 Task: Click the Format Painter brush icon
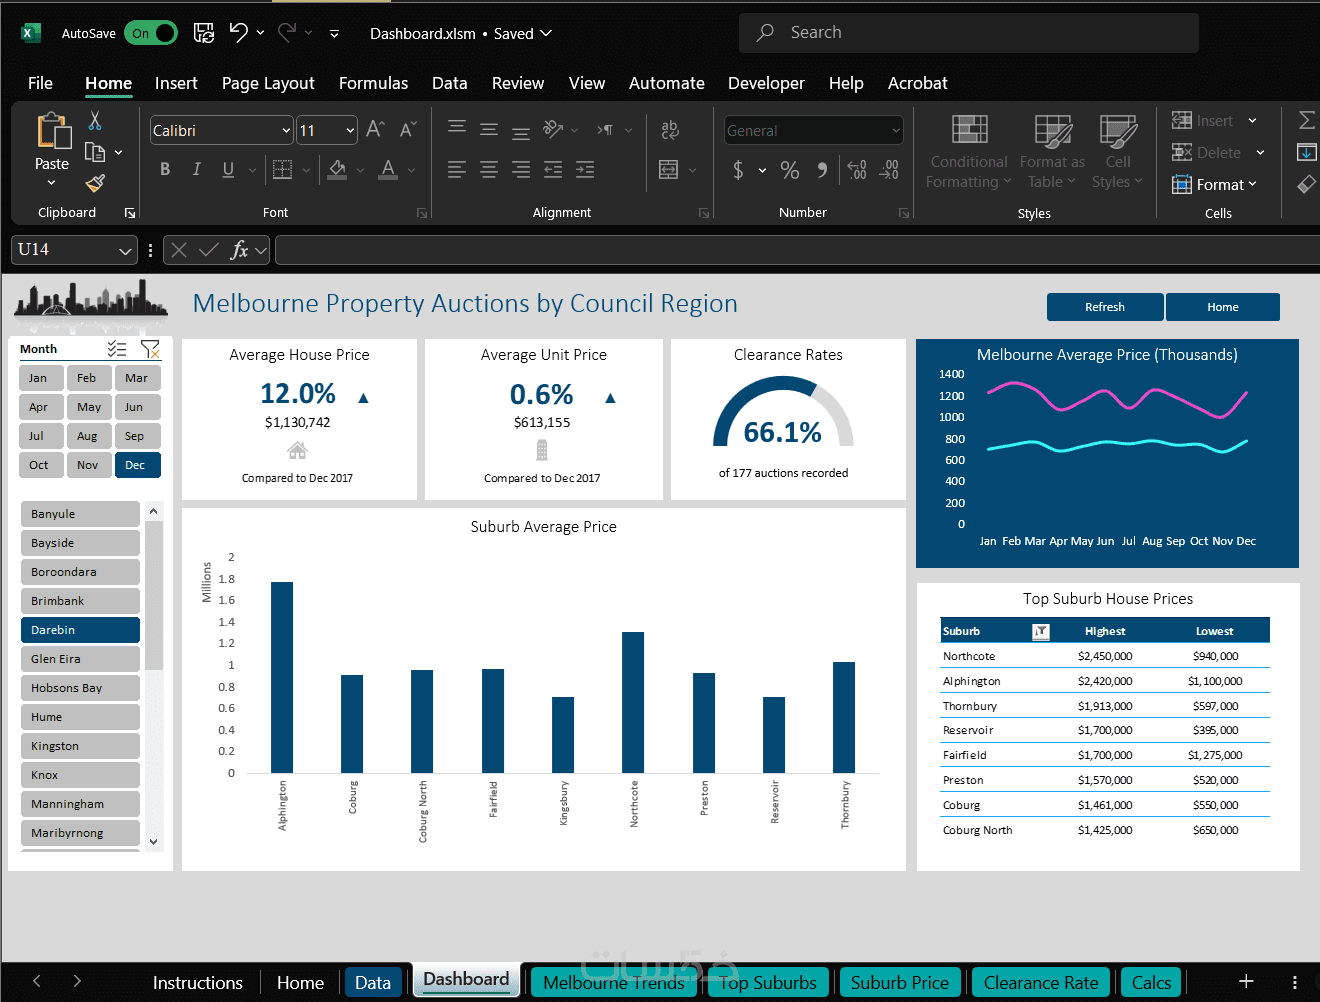(x=95, y=183)
